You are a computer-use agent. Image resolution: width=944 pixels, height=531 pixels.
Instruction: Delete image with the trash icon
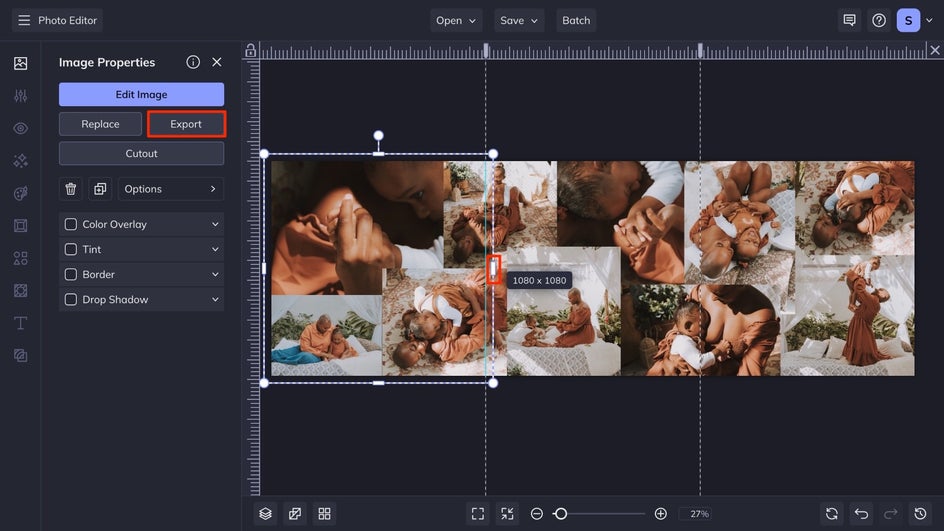(x=71, y=189)
